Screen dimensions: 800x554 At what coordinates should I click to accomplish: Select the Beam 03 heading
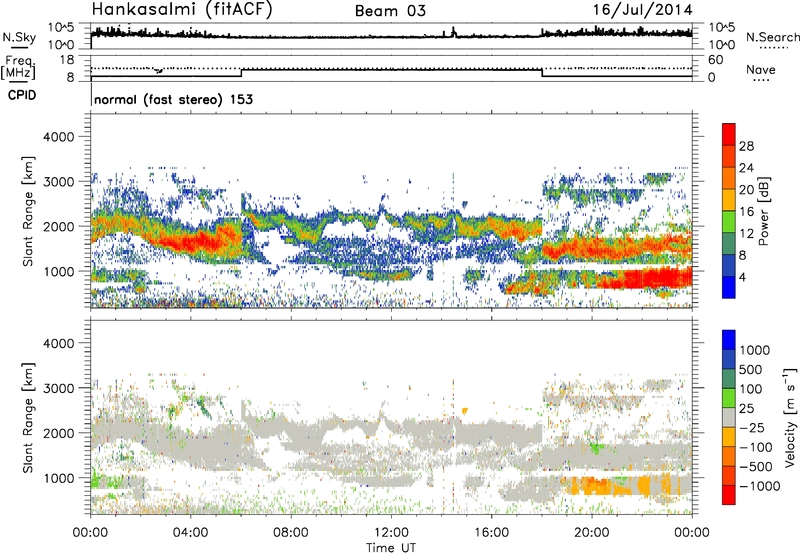[390, 11]
